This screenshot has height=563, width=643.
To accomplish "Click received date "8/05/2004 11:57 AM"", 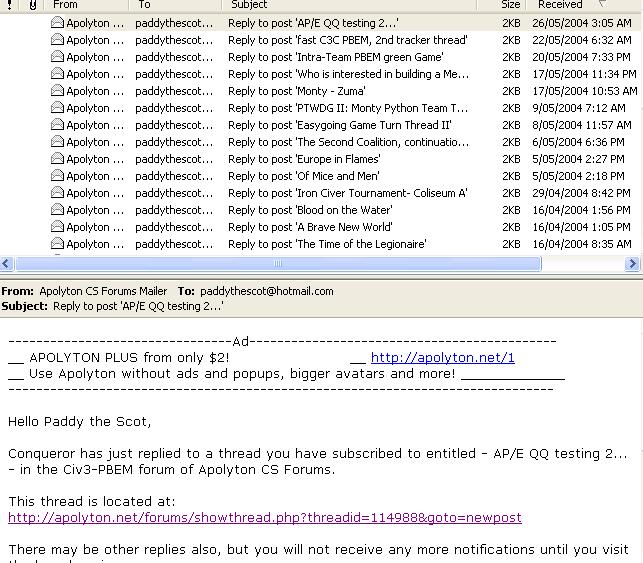I will pos(582,125).
